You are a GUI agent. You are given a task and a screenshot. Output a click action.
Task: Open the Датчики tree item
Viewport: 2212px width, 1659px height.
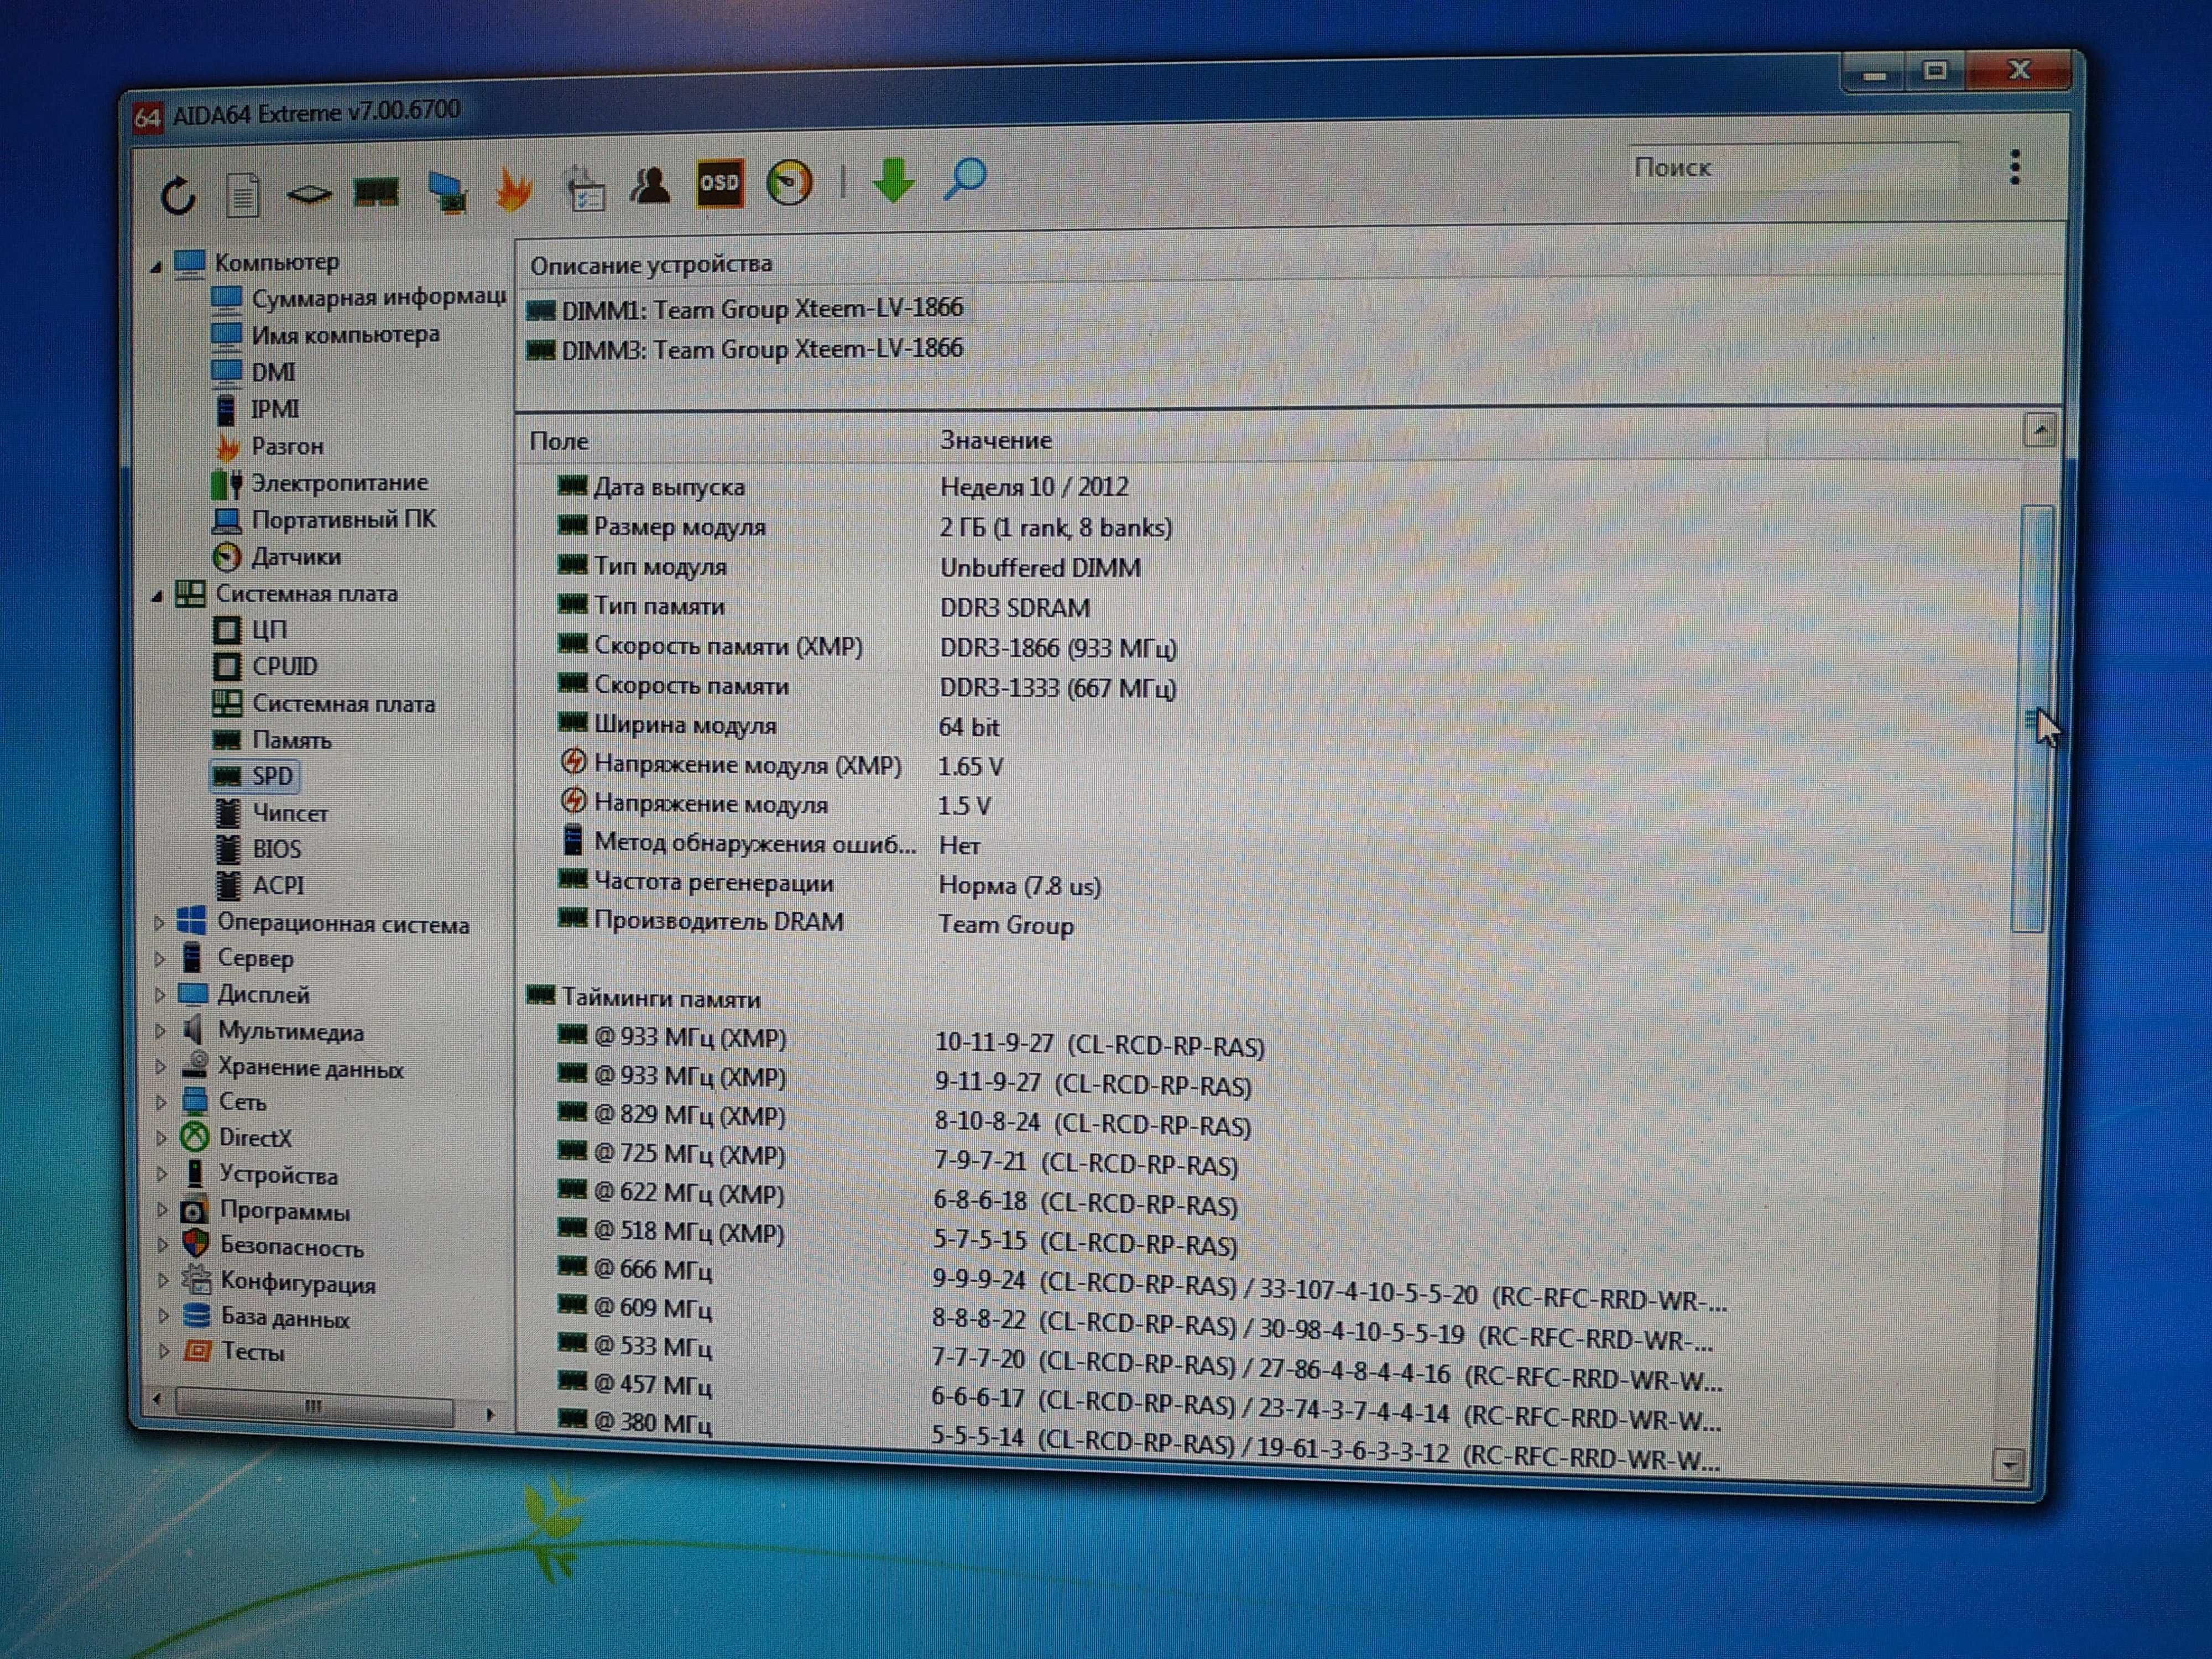(277, 557)
